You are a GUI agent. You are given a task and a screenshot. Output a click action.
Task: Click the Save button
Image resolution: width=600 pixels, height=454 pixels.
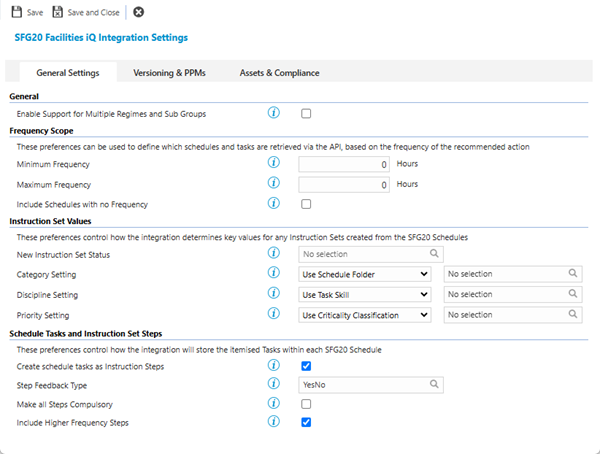click(x=27, y=12)
